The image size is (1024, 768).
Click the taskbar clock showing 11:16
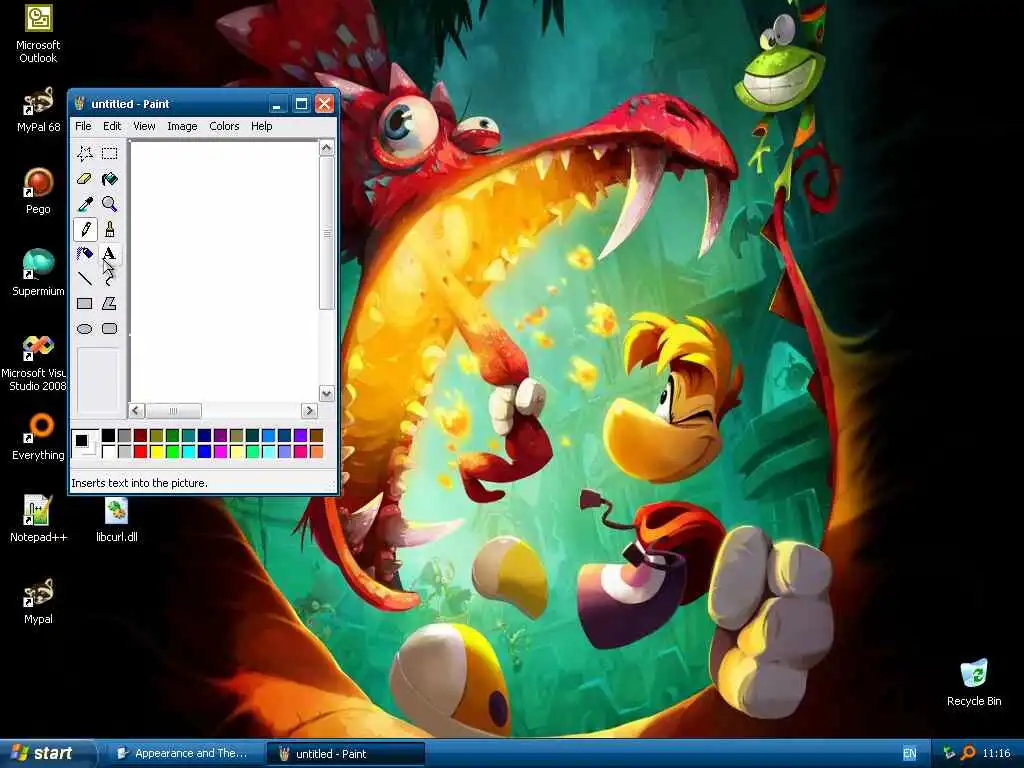point(996,753)
